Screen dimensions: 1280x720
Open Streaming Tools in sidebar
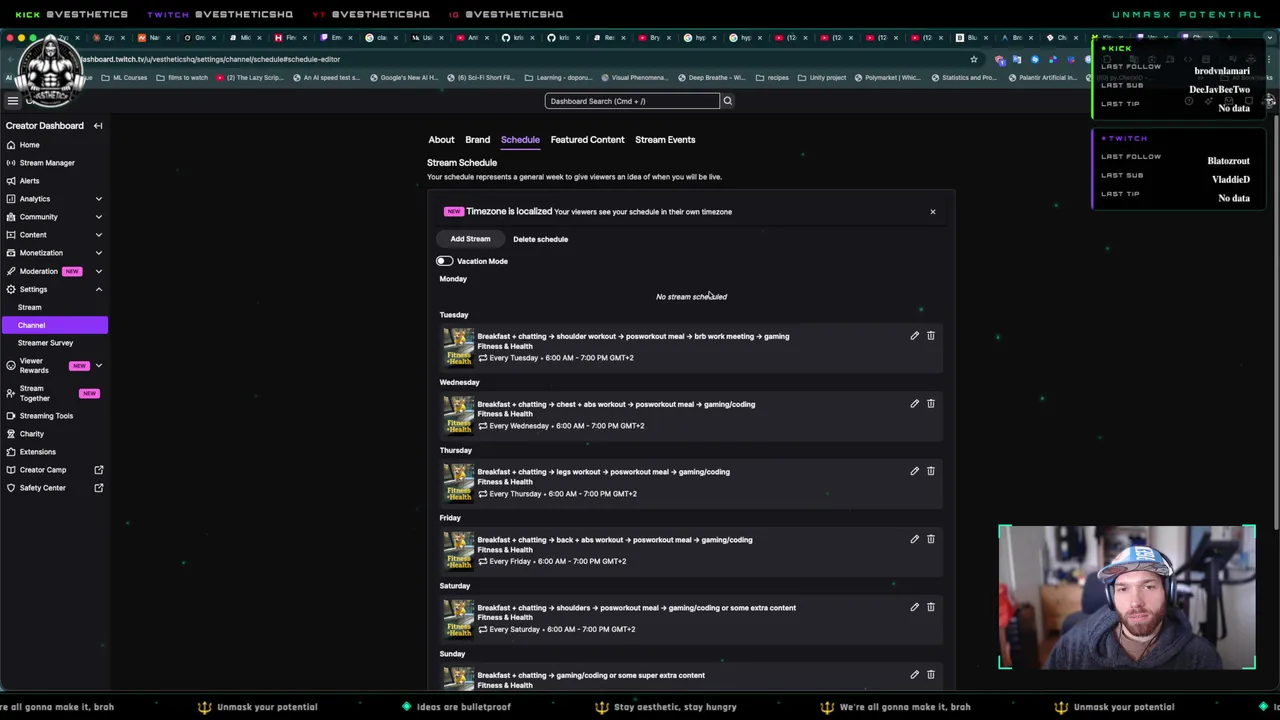(x=46, y=416)
